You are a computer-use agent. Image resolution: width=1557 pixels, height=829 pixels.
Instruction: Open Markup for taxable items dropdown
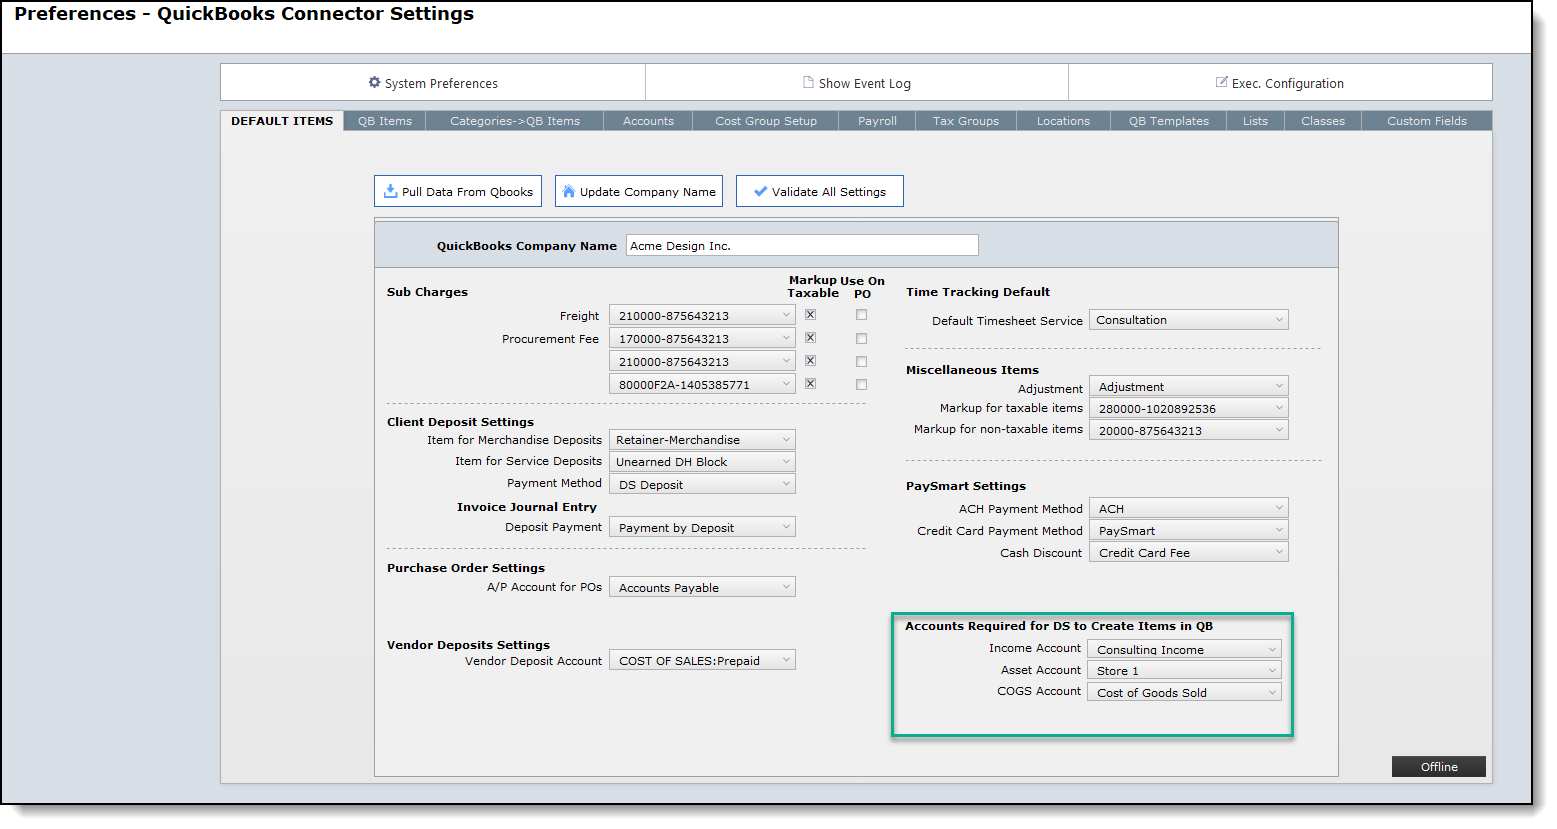(x=1188, y=408)
